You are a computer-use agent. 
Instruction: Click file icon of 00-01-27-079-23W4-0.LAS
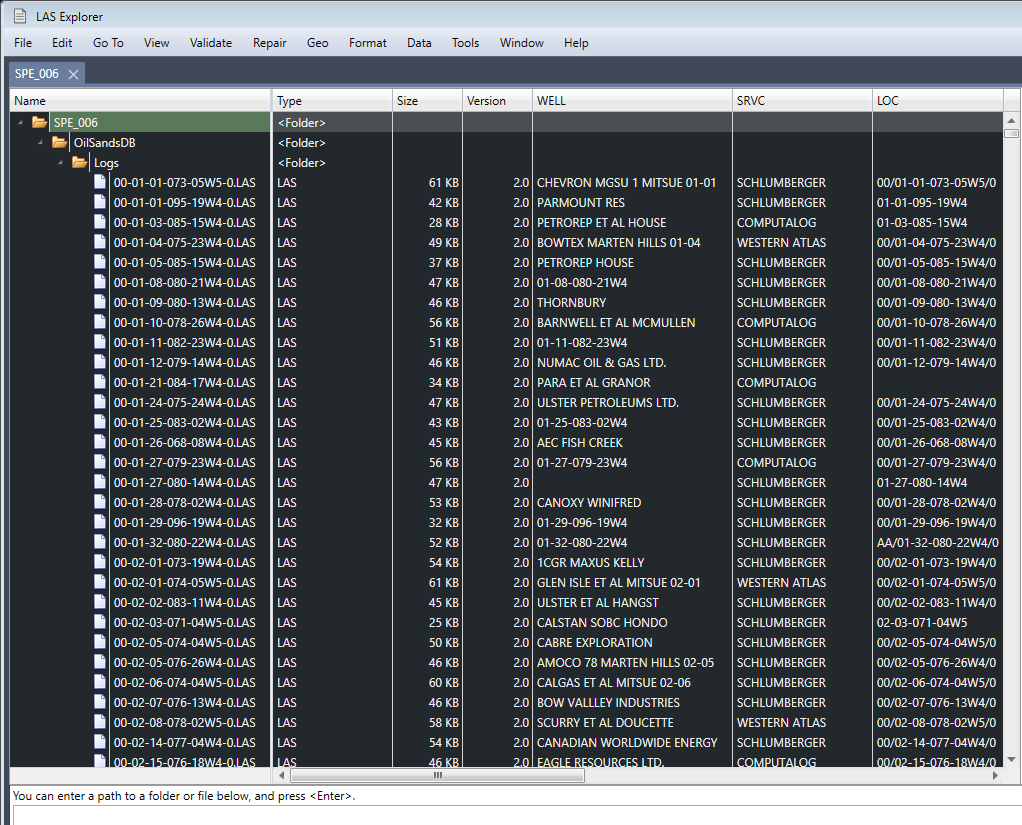(x=100, y=461)
